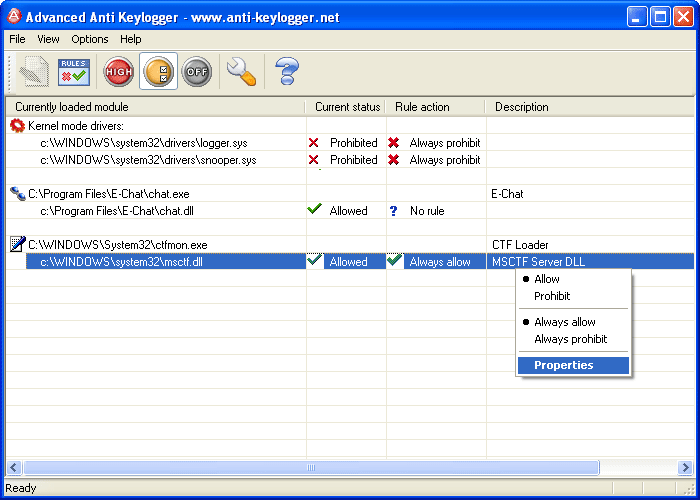Click red X status icon for snooper.sys

coord(314,160)
